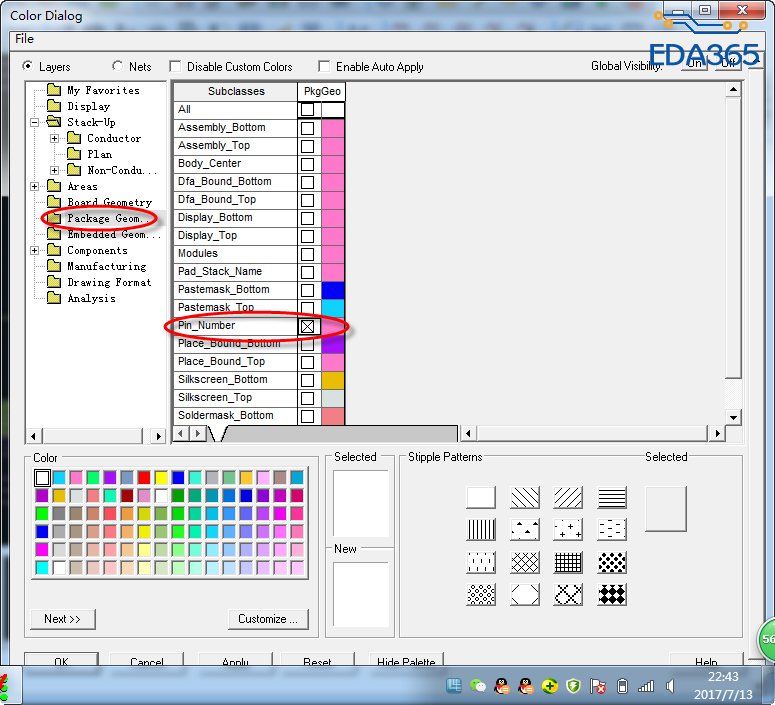Click the Action Center flag tray icon

pyautogui.click(x=598, y=686)
